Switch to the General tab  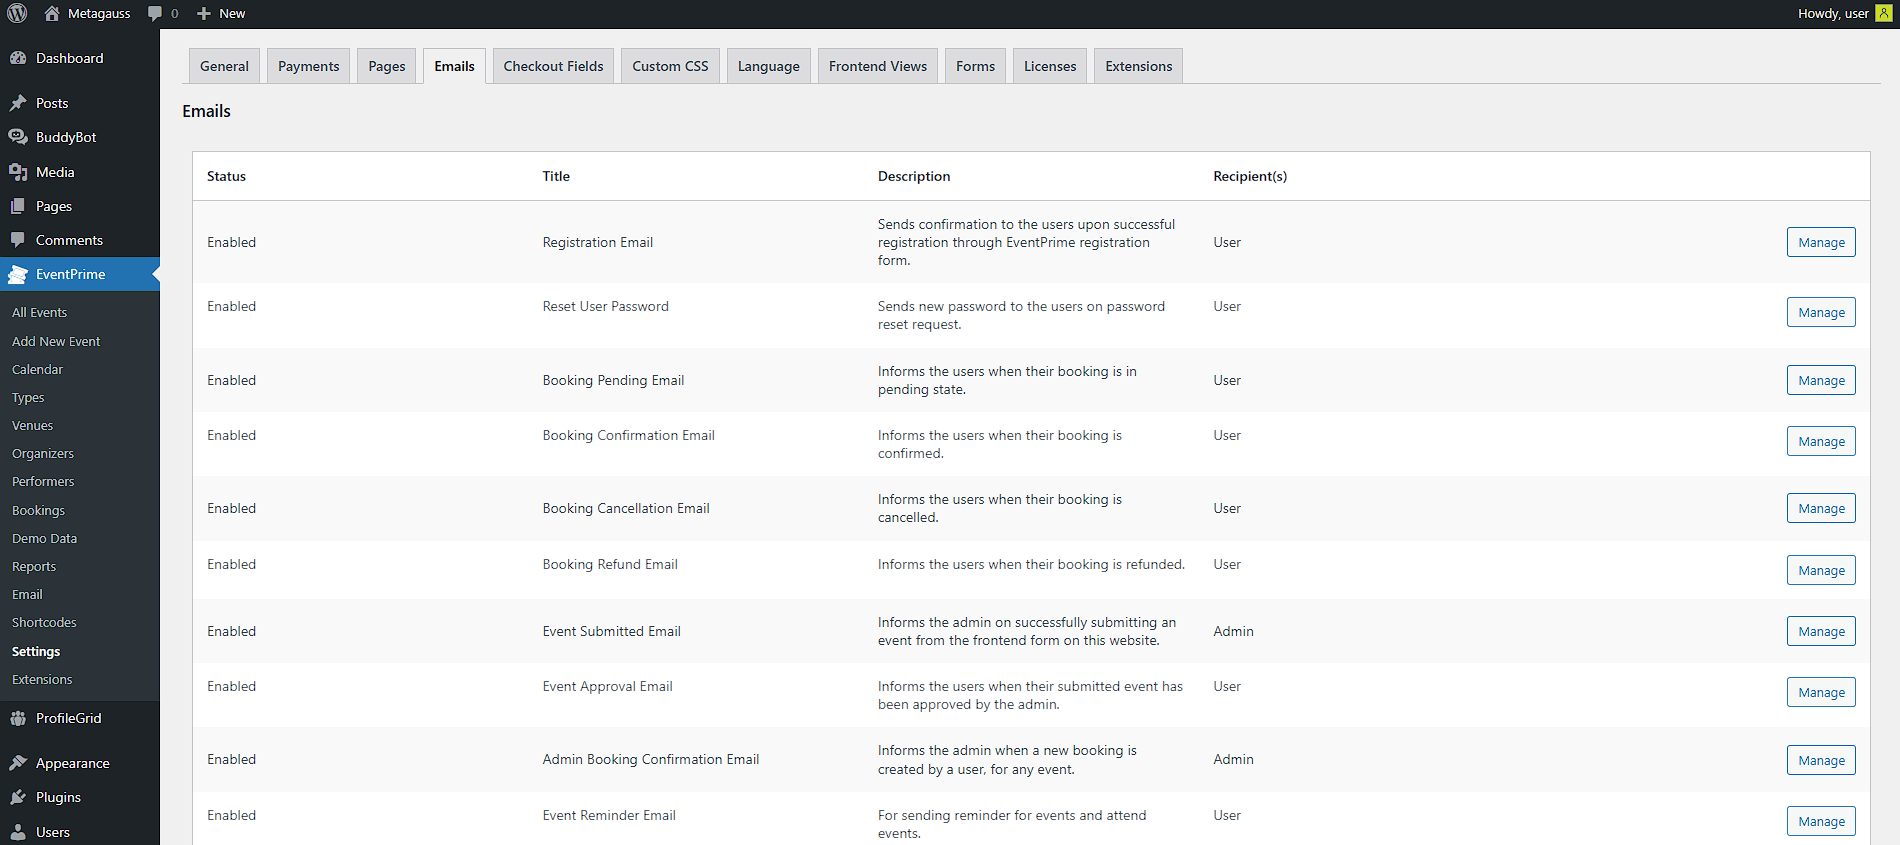click(224, 66)
